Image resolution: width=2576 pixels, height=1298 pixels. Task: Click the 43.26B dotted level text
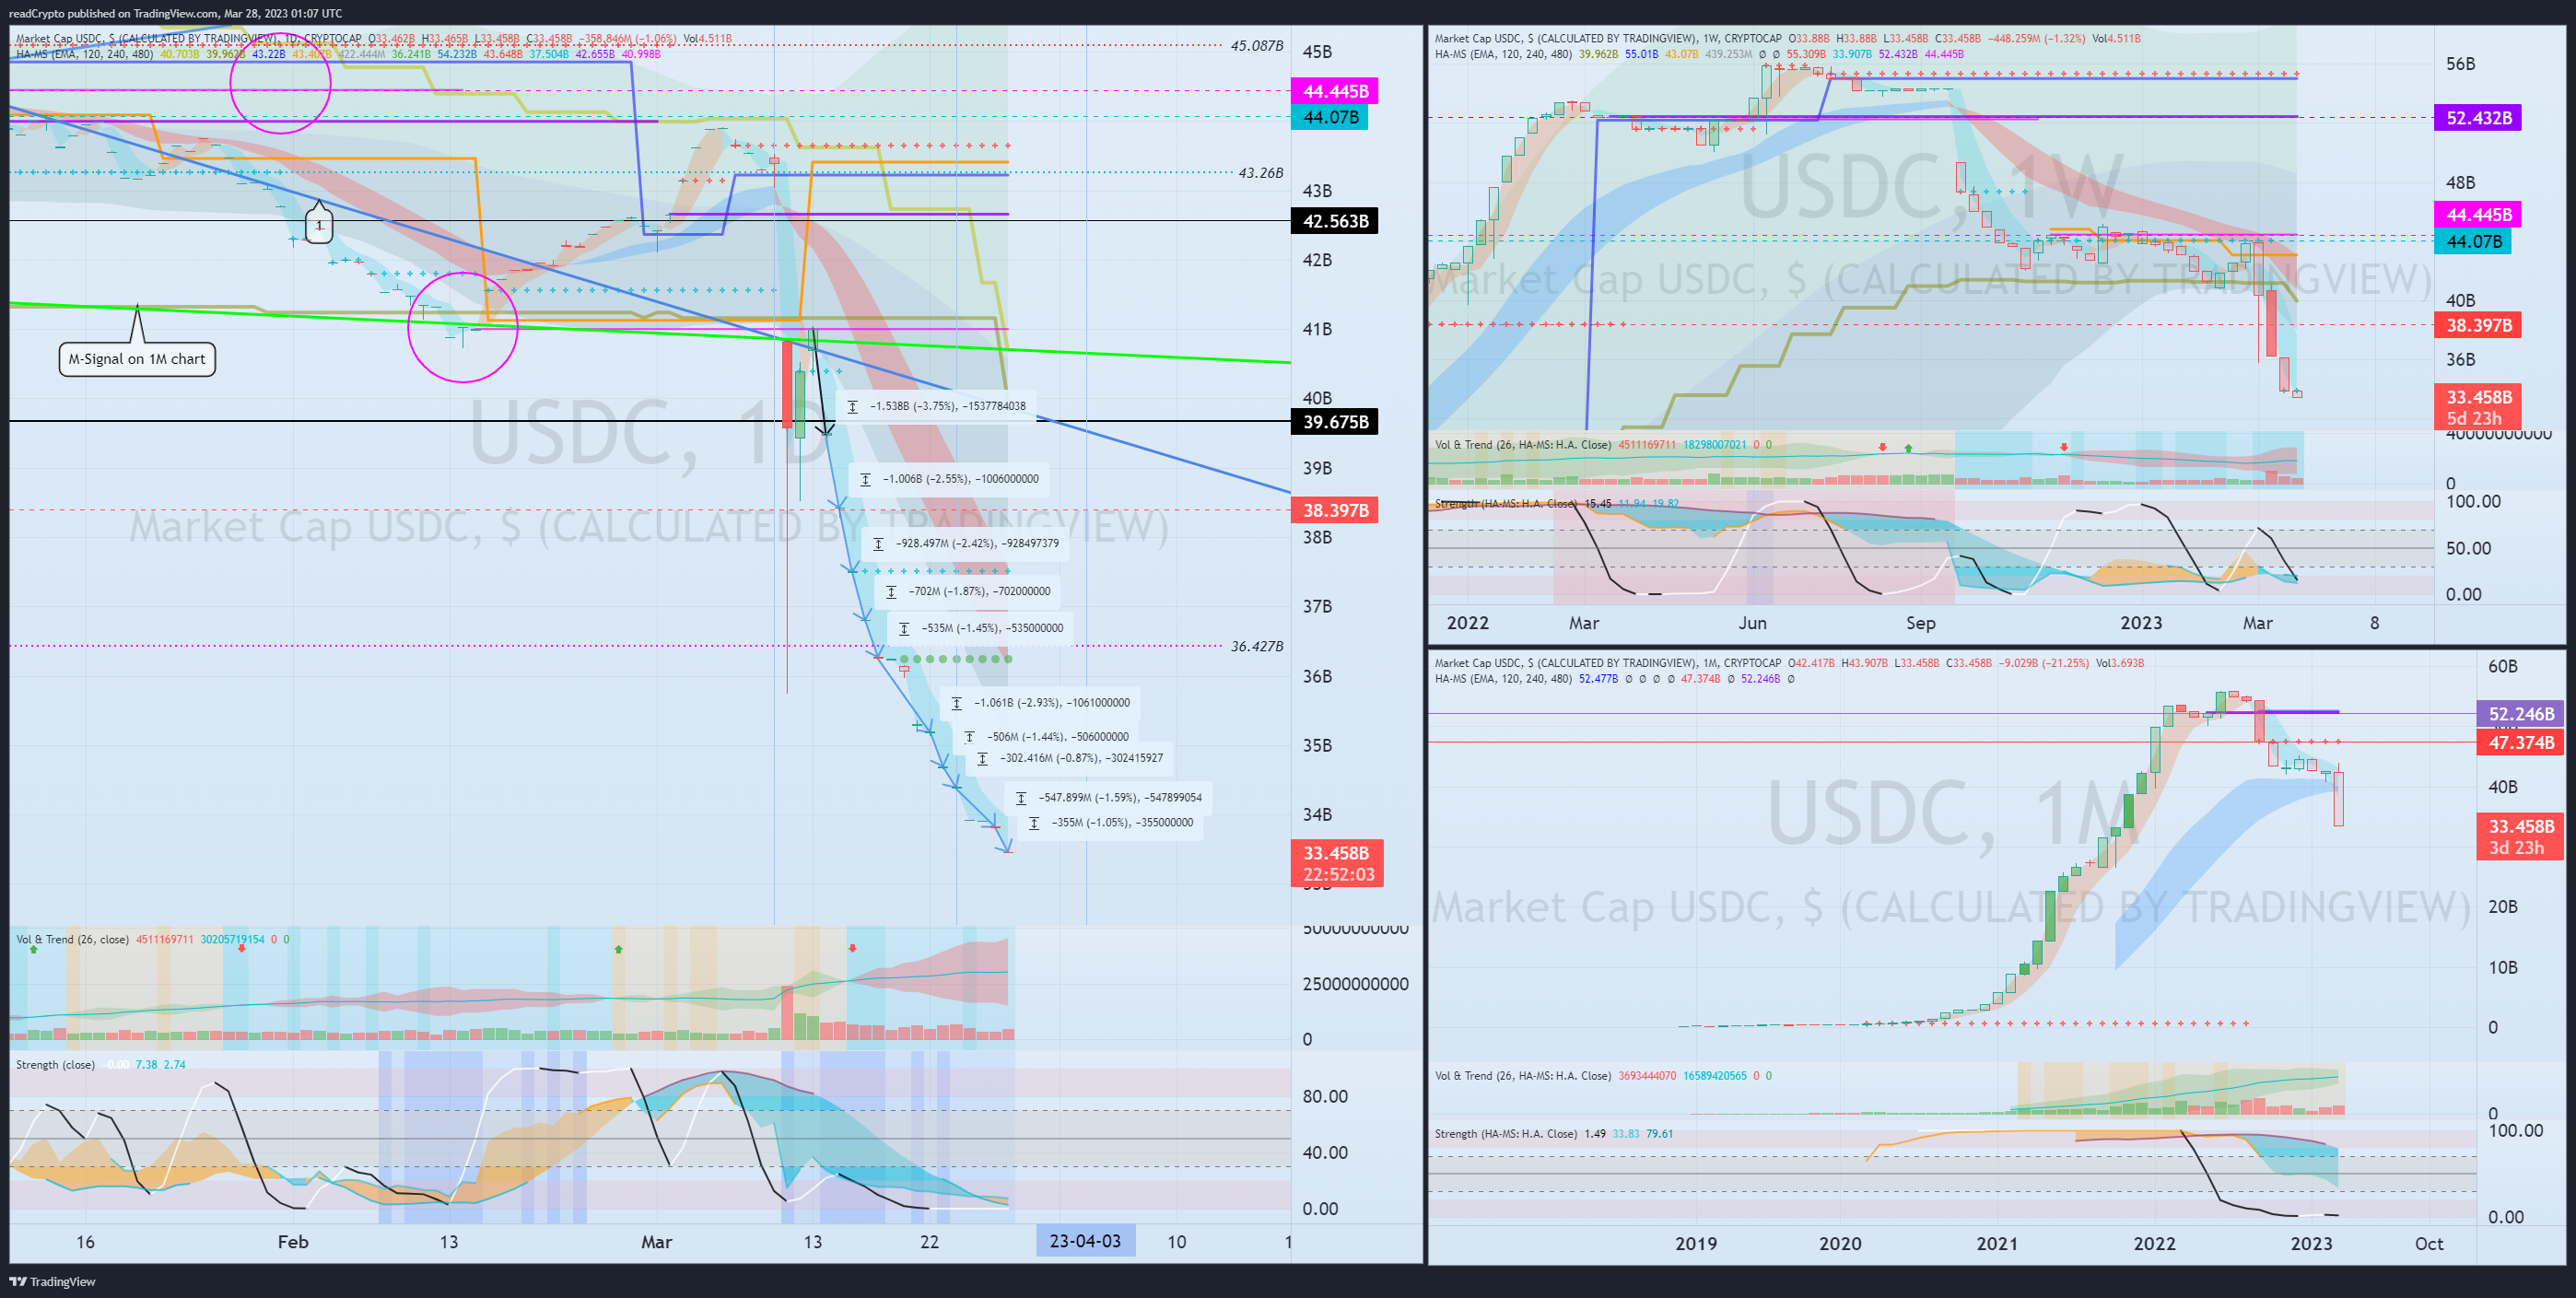pyautogui.click(x=1260, y=173)
